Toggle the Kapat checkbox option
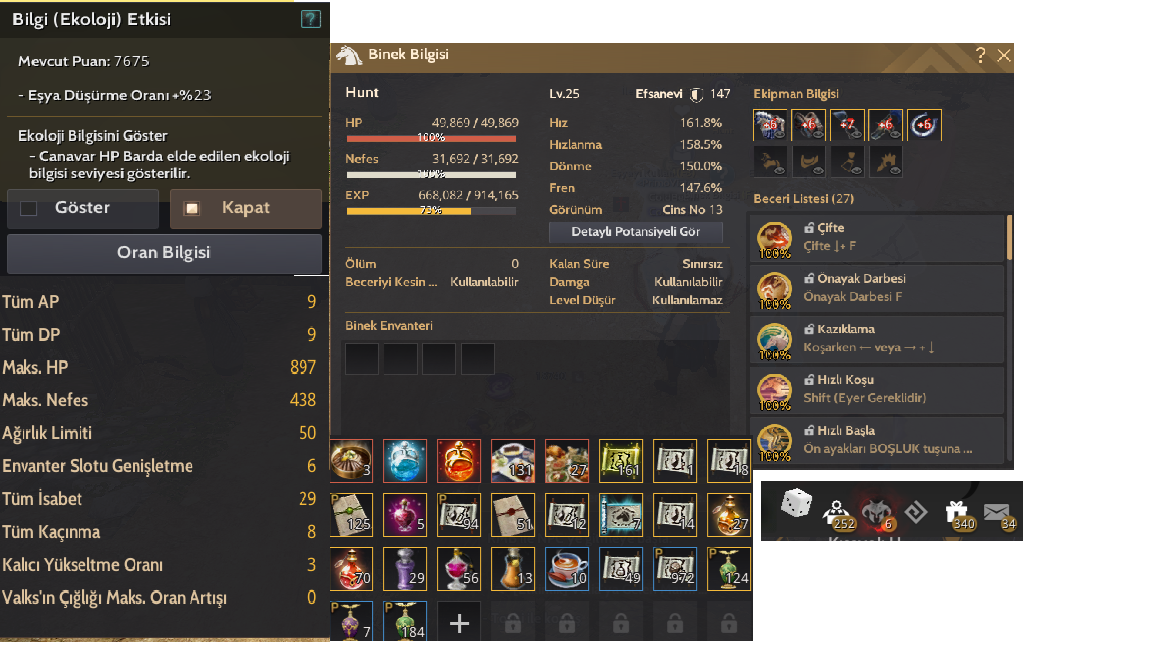The width and height of the screenshot is (1152, 648). coord(192,209)
